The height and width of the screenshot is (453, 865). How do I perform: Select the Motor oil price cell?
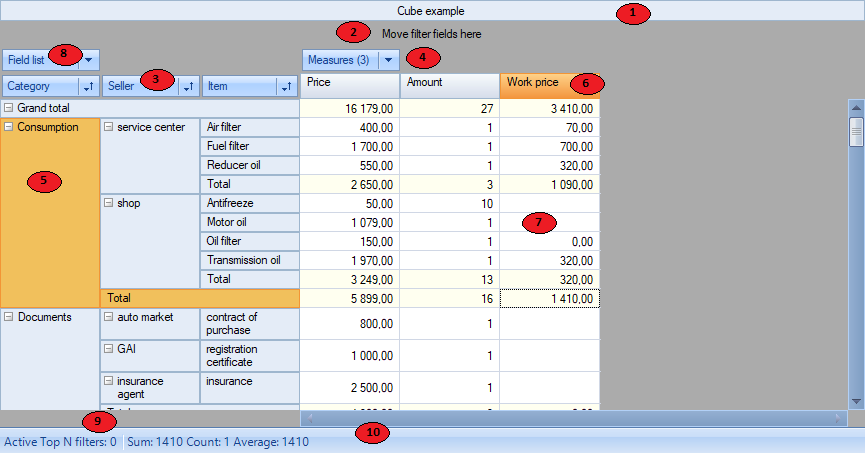(x=349, y=222)
